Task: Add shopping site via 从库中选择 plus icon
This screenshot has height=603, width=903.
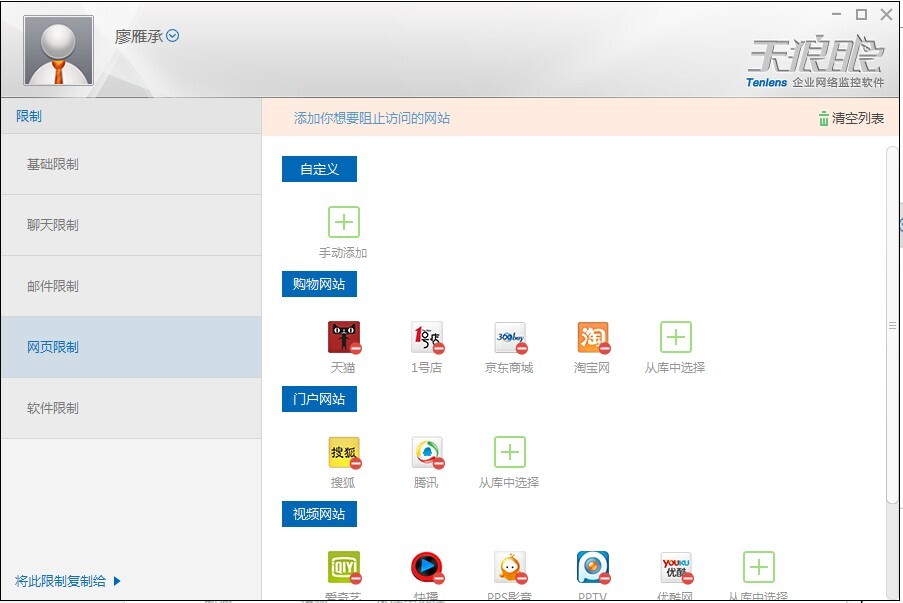Action: pyautogui.click(x=676, y=337)
